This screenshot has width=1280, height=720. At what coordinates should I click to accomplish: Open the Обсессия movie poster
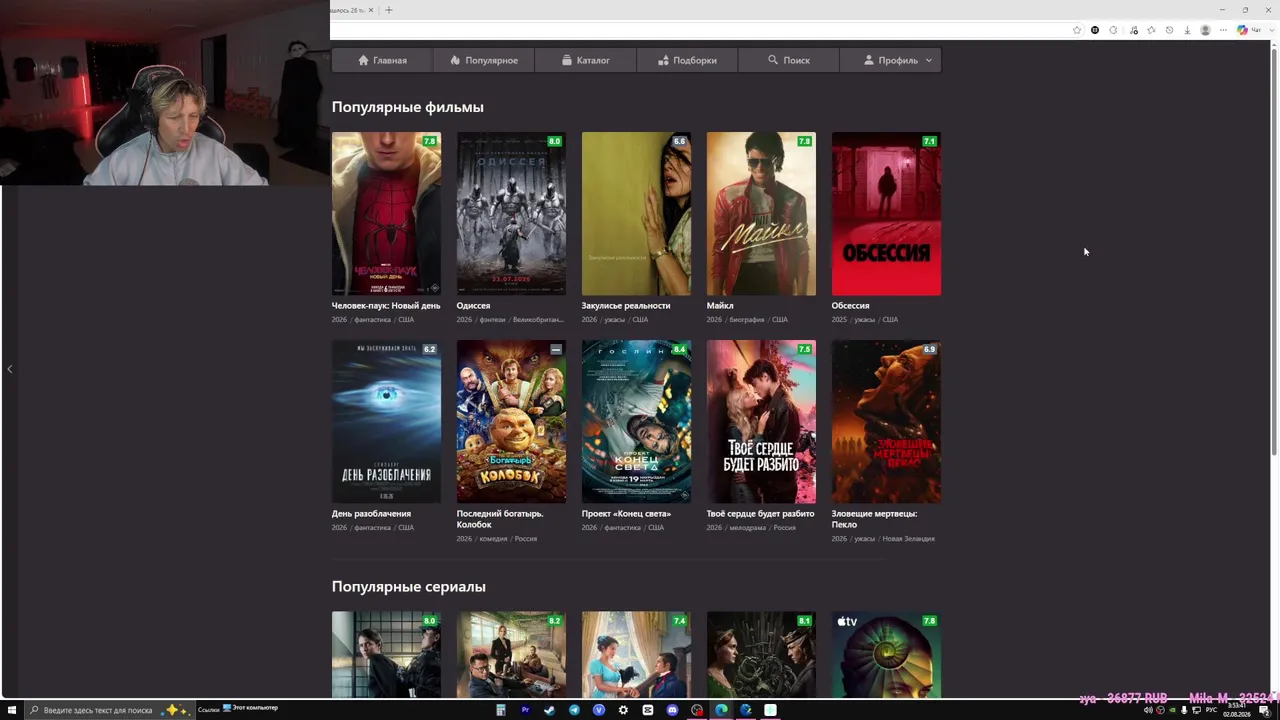tap(886, 214)
